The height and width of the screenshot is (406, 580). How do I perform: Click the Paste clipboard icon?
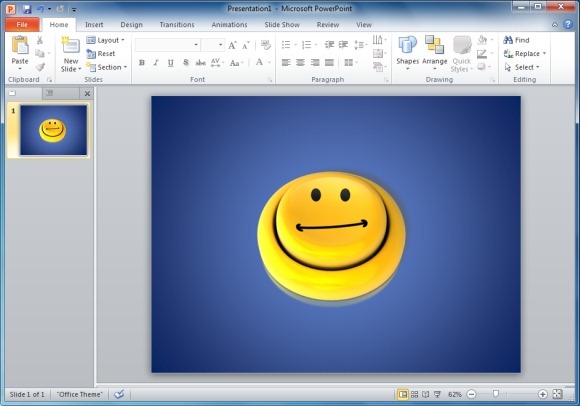pyautogui.click(x=20, y=45)
